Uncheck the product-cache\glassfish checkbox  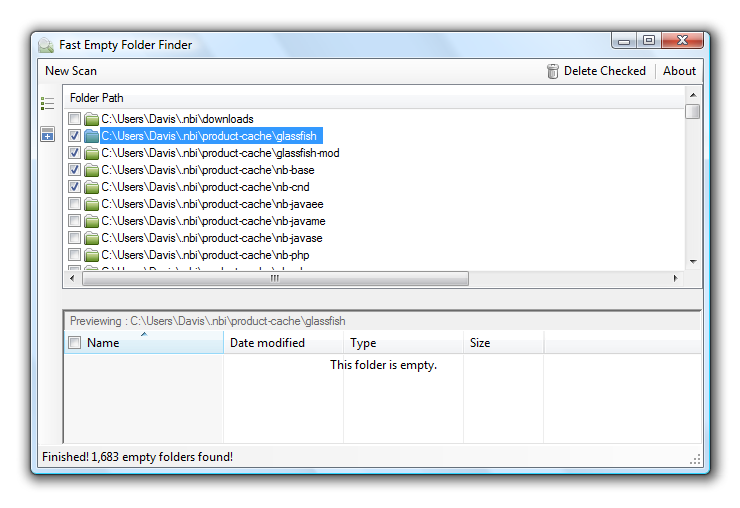74,135
